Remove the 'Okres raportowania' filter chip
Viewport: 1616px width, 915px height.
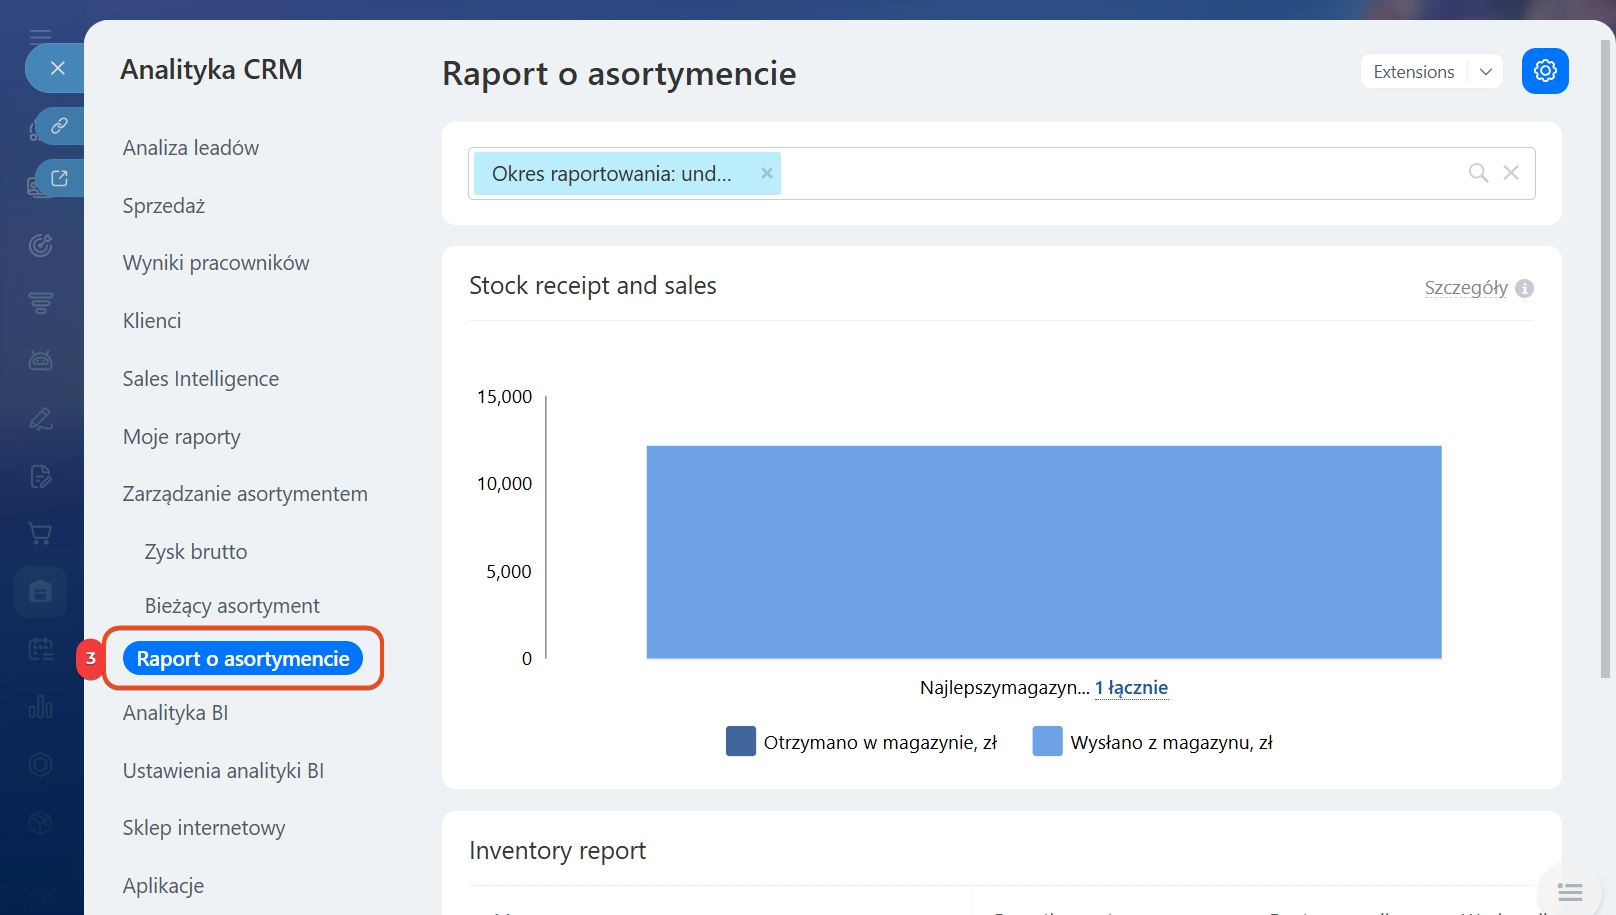tap(766, 173)
